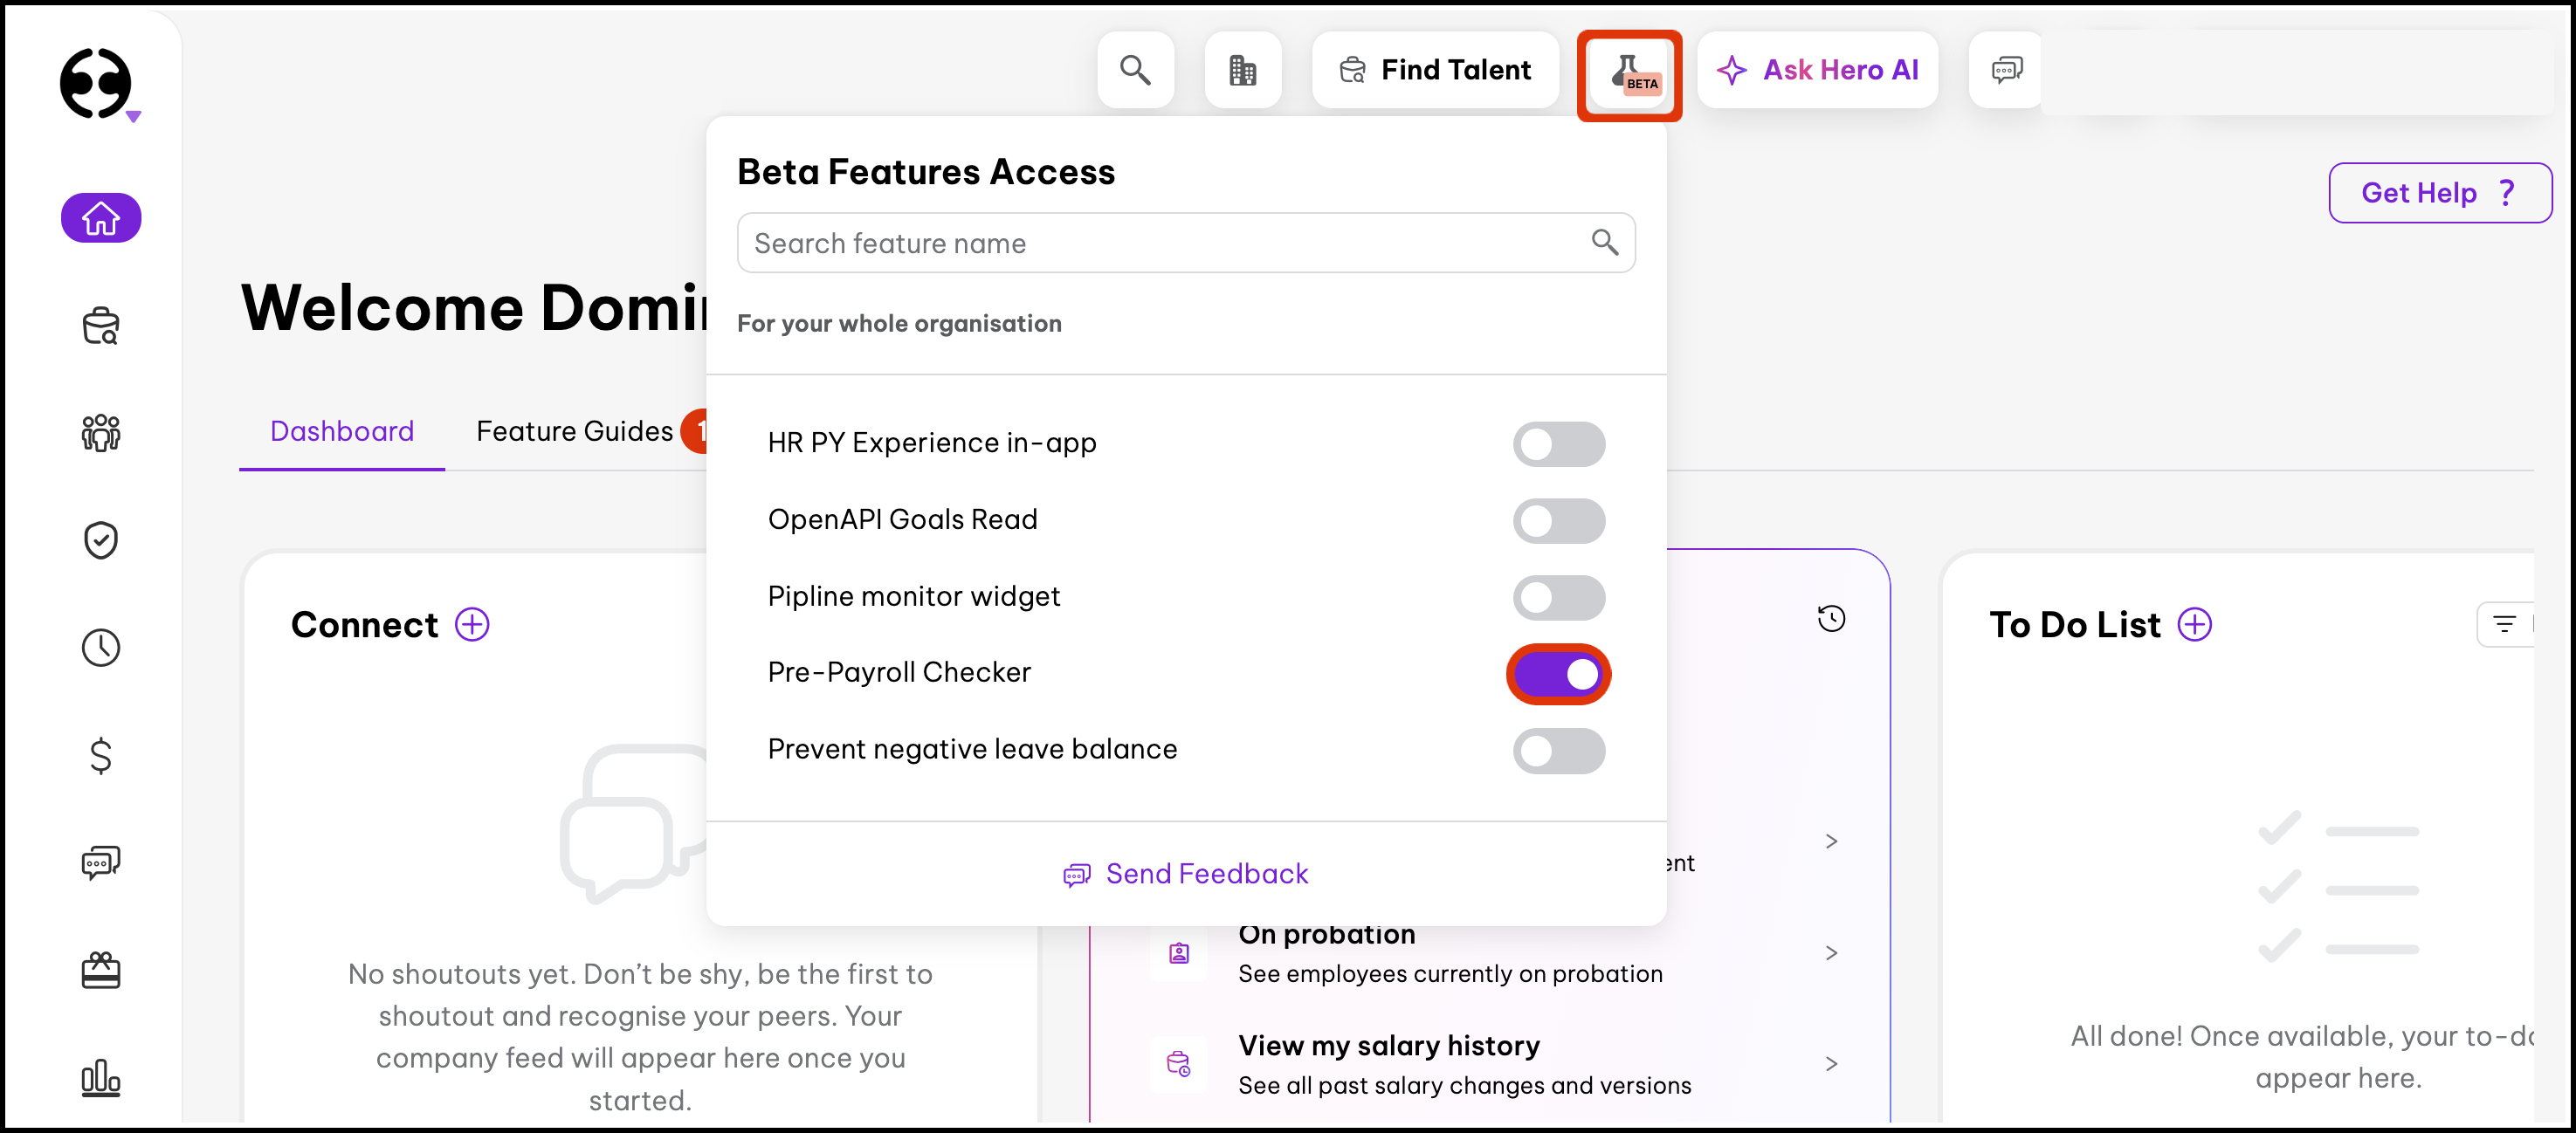
Task: Open the payroll dollar sidebar icon
Action: pos(101,756)
